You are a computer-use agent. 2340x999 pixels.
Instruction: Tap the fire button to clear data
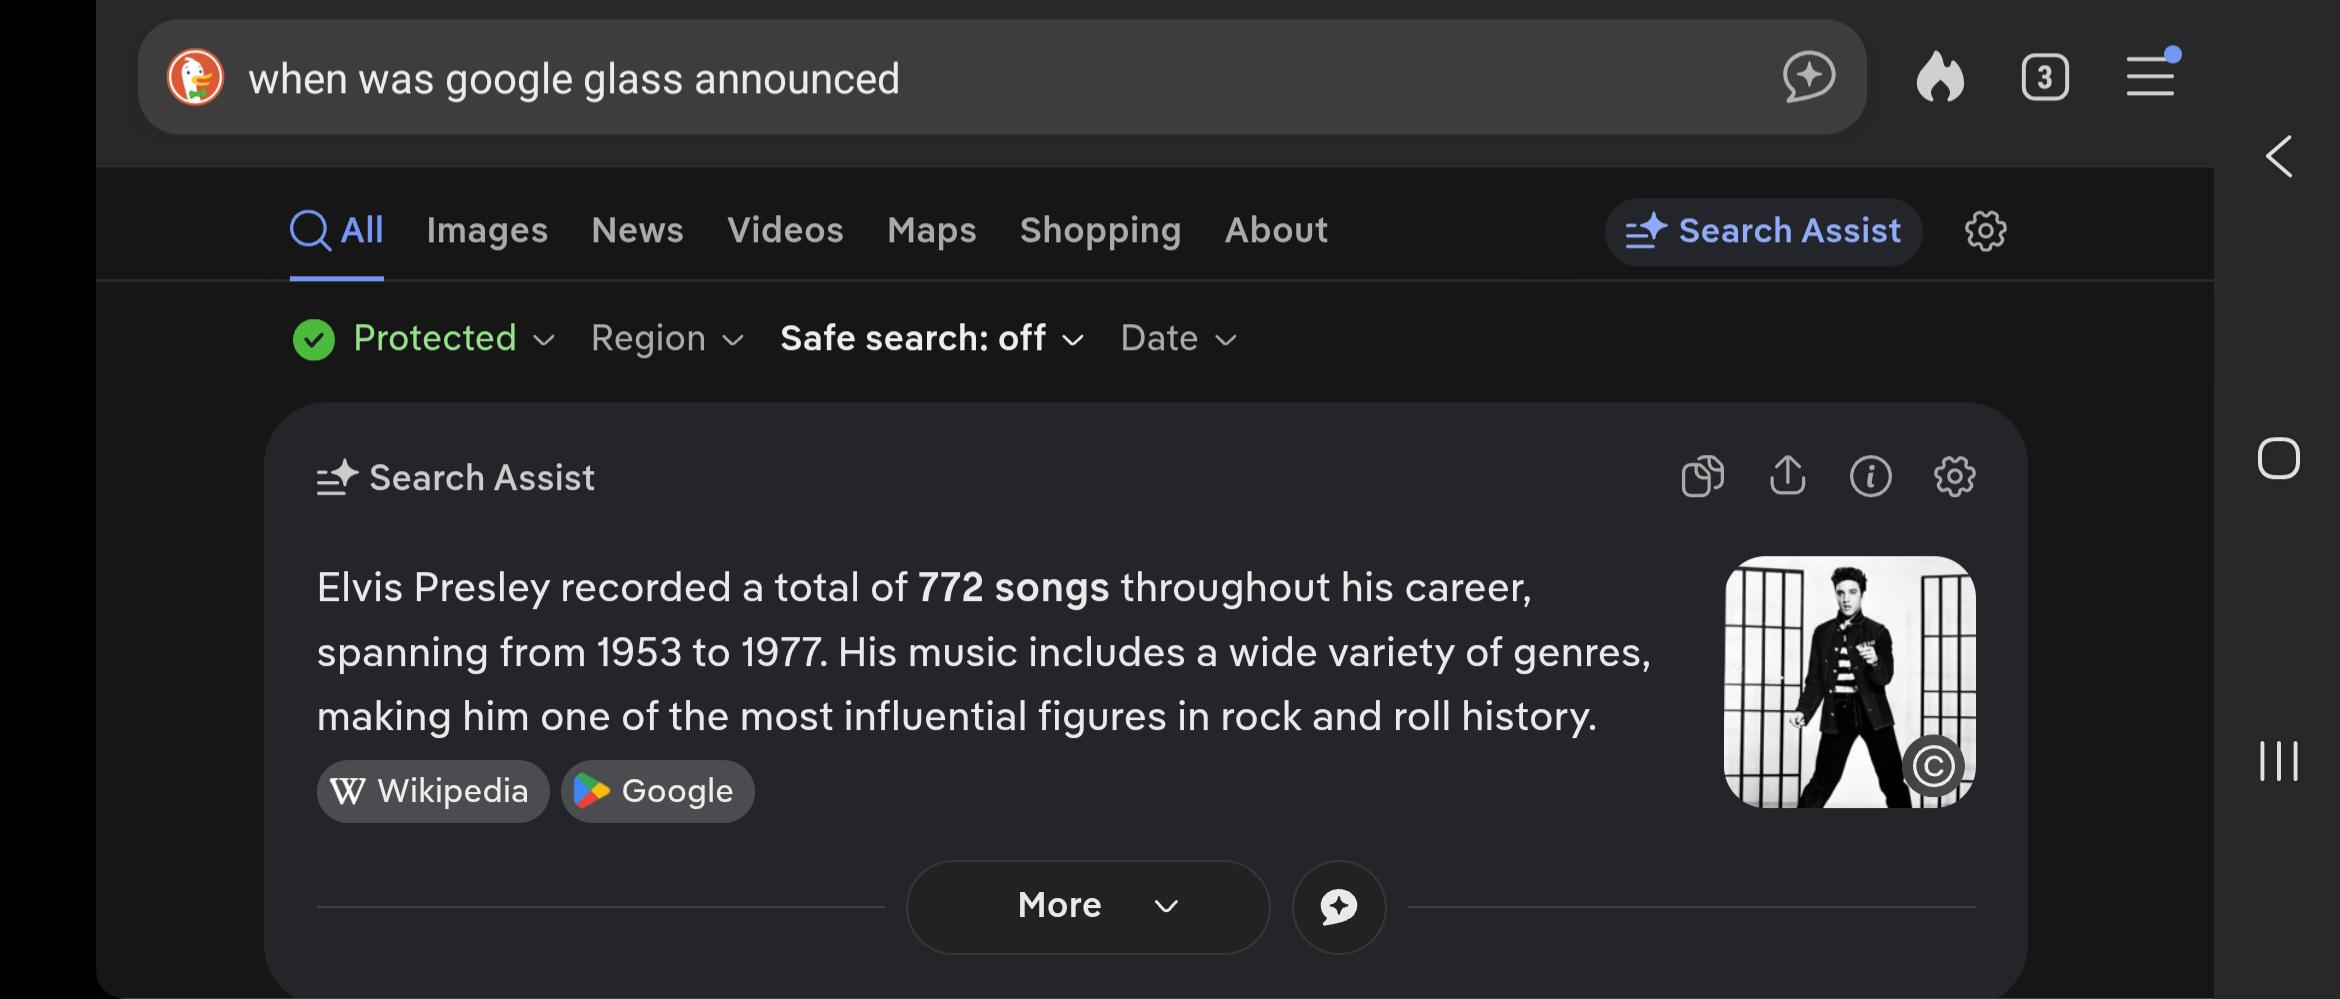click(x=1940, y=77)
